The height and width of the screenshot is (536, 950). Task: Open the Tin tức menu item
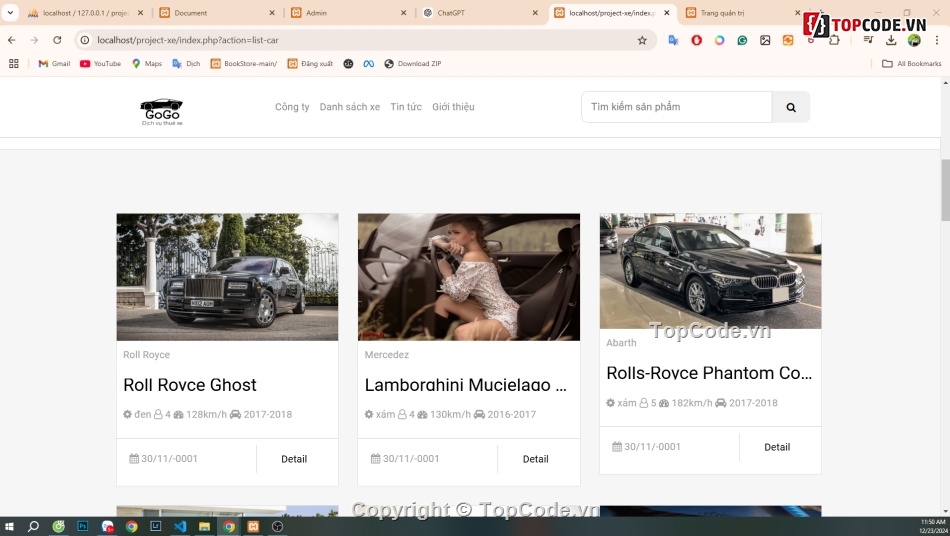click(406, 107)
